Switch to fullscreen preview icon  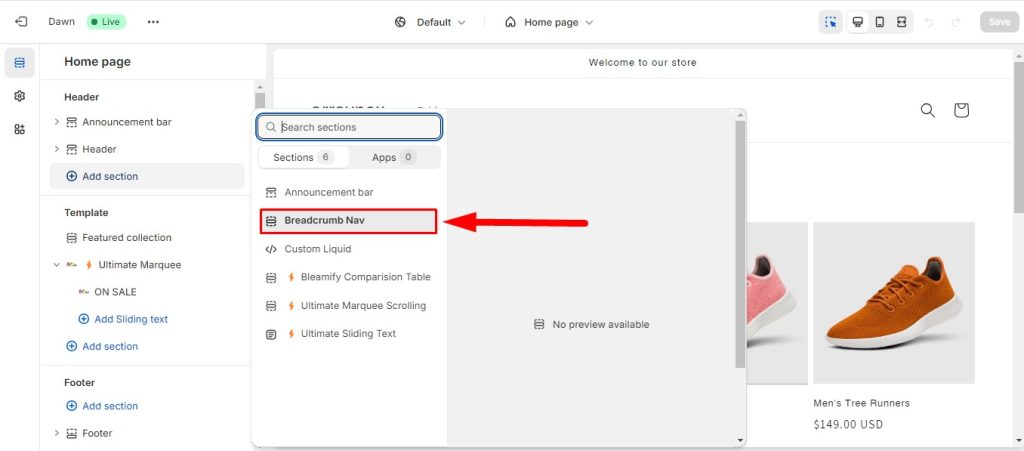click(x=901, y=22)
